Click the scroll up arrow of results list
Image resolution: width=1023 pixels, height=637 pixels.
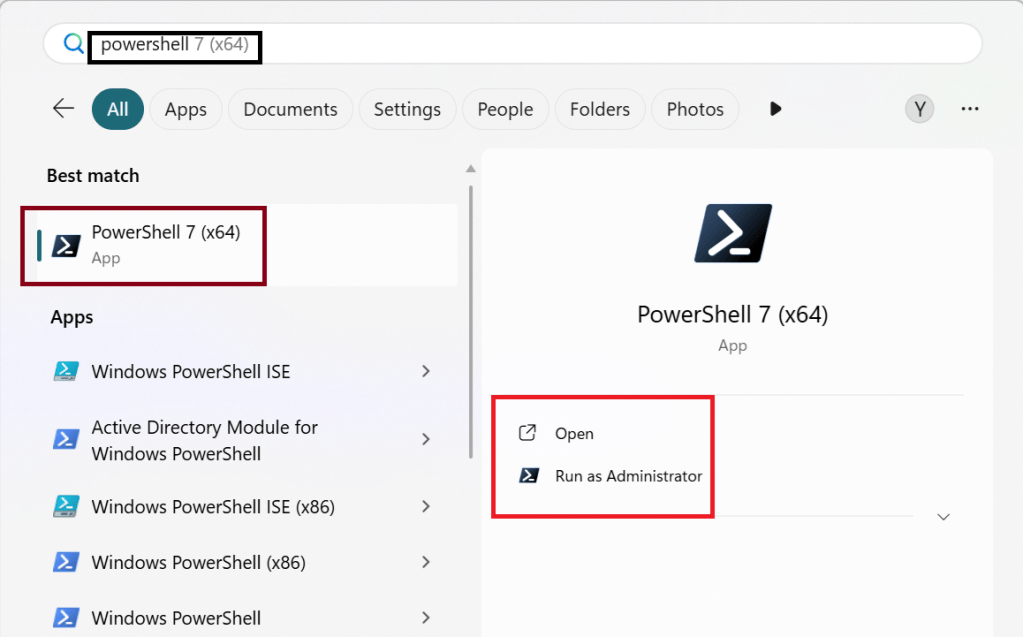click(x=470, y=168)
